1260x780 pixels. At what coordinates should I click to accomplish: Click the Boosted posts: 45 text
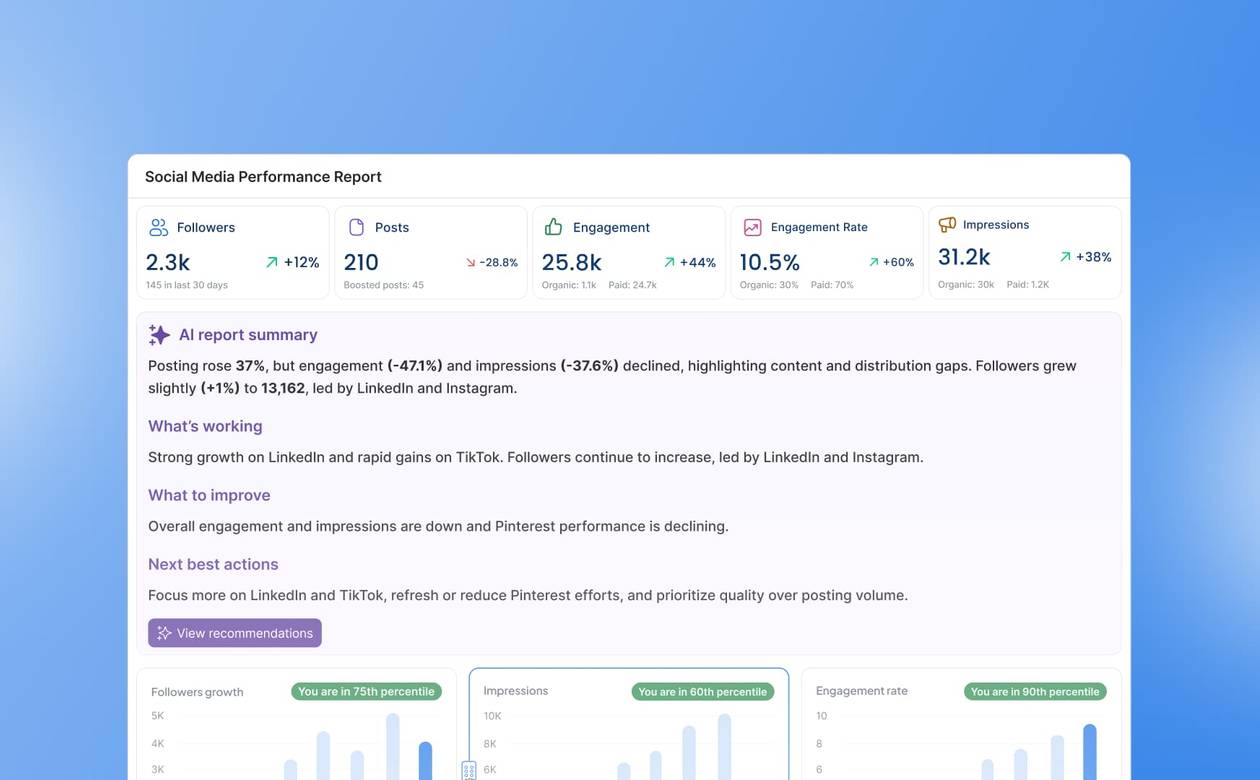[x=384, y=285]
